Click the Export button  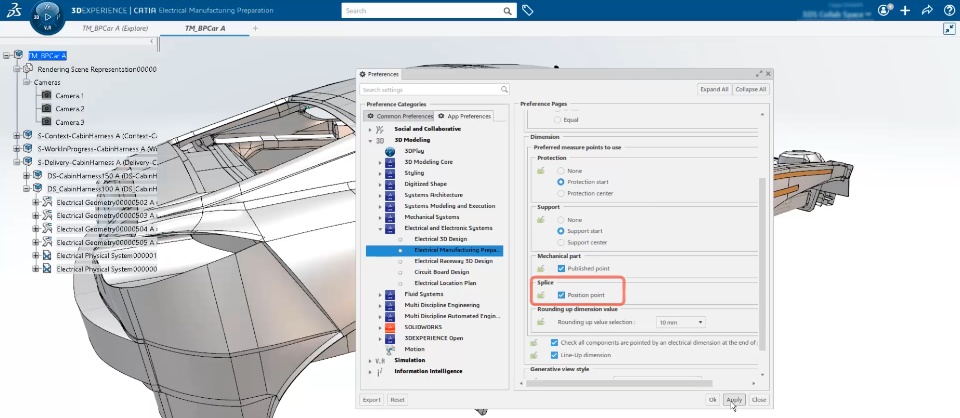pyautogui.click(x=372, y=400)
